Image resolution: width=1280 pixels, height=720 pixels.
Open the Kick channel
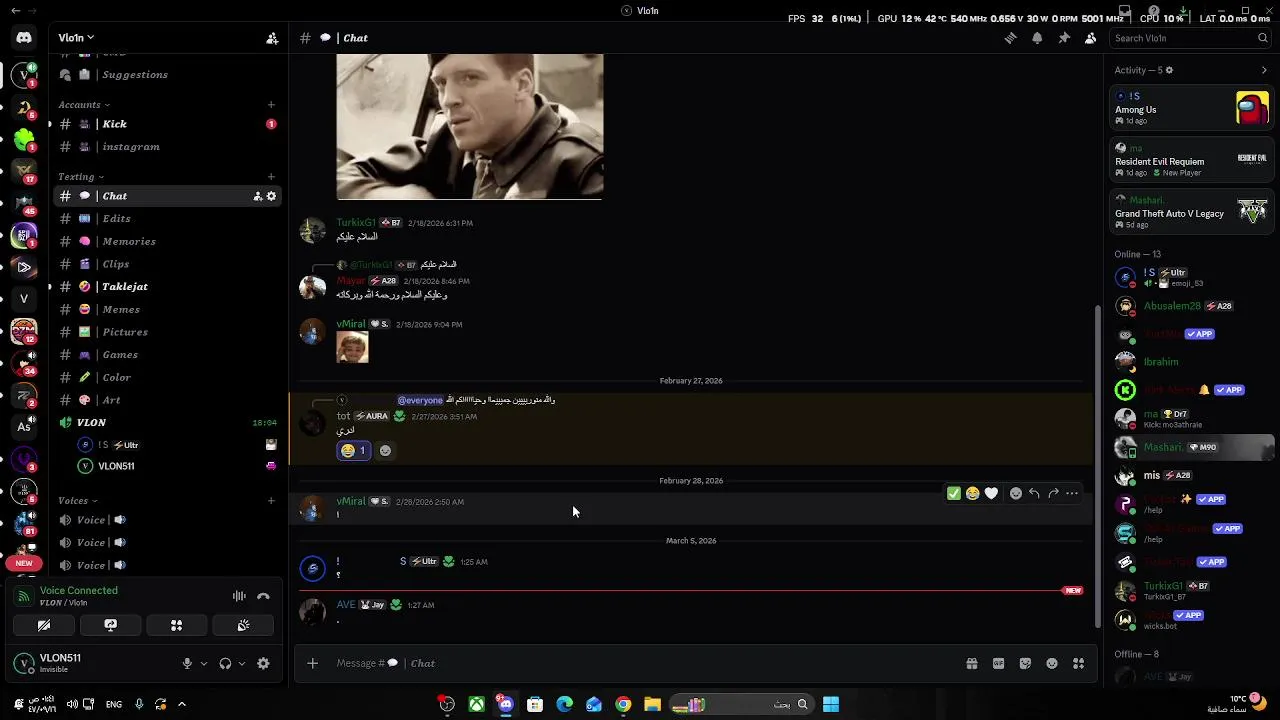pos(168,124)
